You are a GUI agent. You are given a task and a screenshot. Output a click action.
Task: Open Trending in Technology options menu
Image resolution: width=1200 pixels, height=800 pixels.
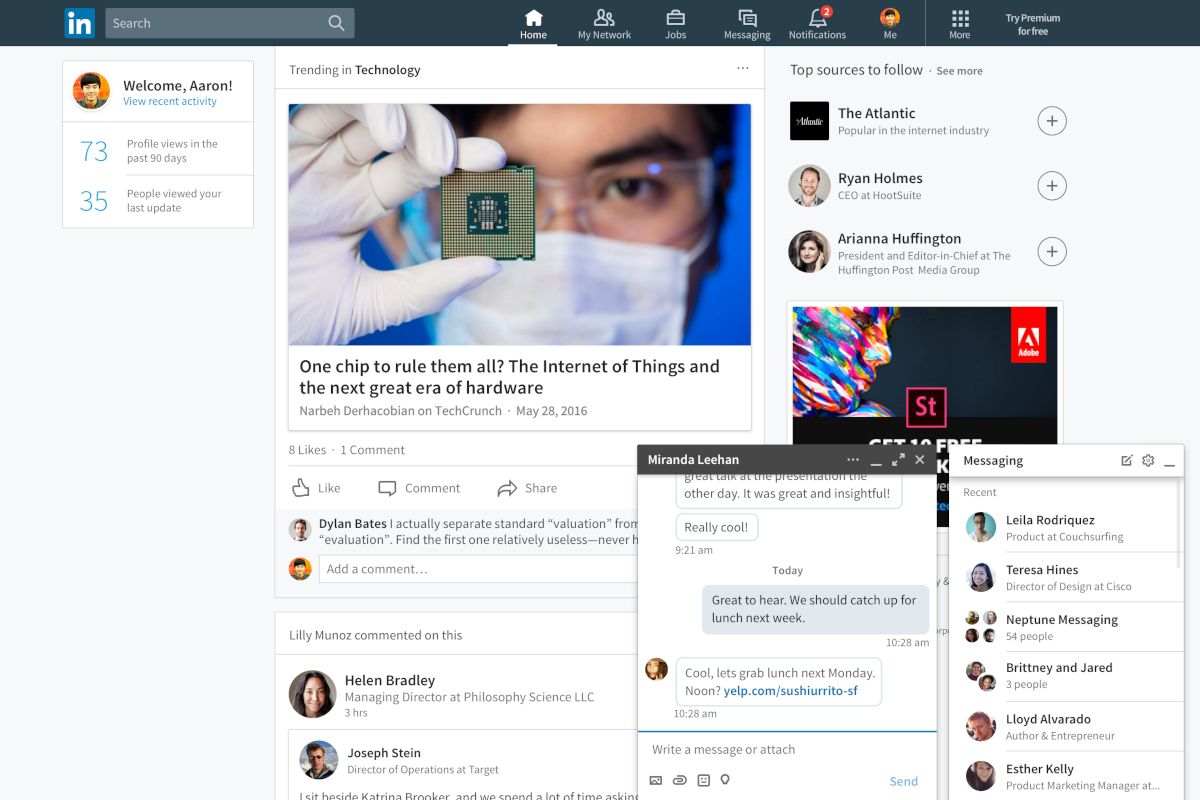[x=742, y=69]
